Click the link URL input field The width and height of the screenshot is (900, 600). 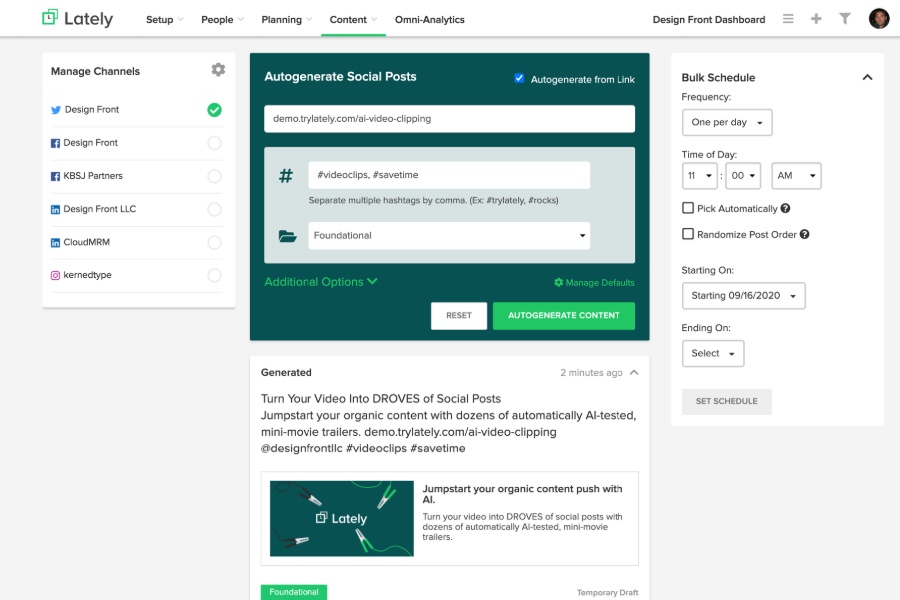pyautogui.click(x=449, y=119)
